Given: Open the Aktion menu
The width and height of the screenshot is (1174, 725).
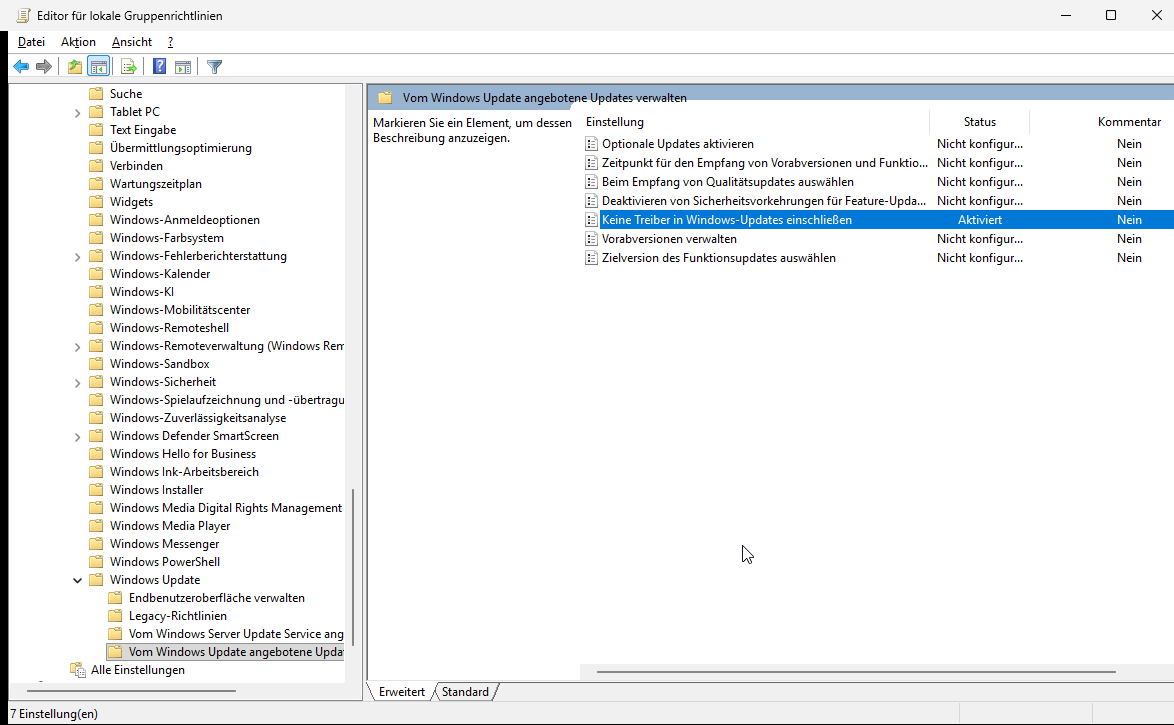Looking at the screenshot, I should pos(79,42).
